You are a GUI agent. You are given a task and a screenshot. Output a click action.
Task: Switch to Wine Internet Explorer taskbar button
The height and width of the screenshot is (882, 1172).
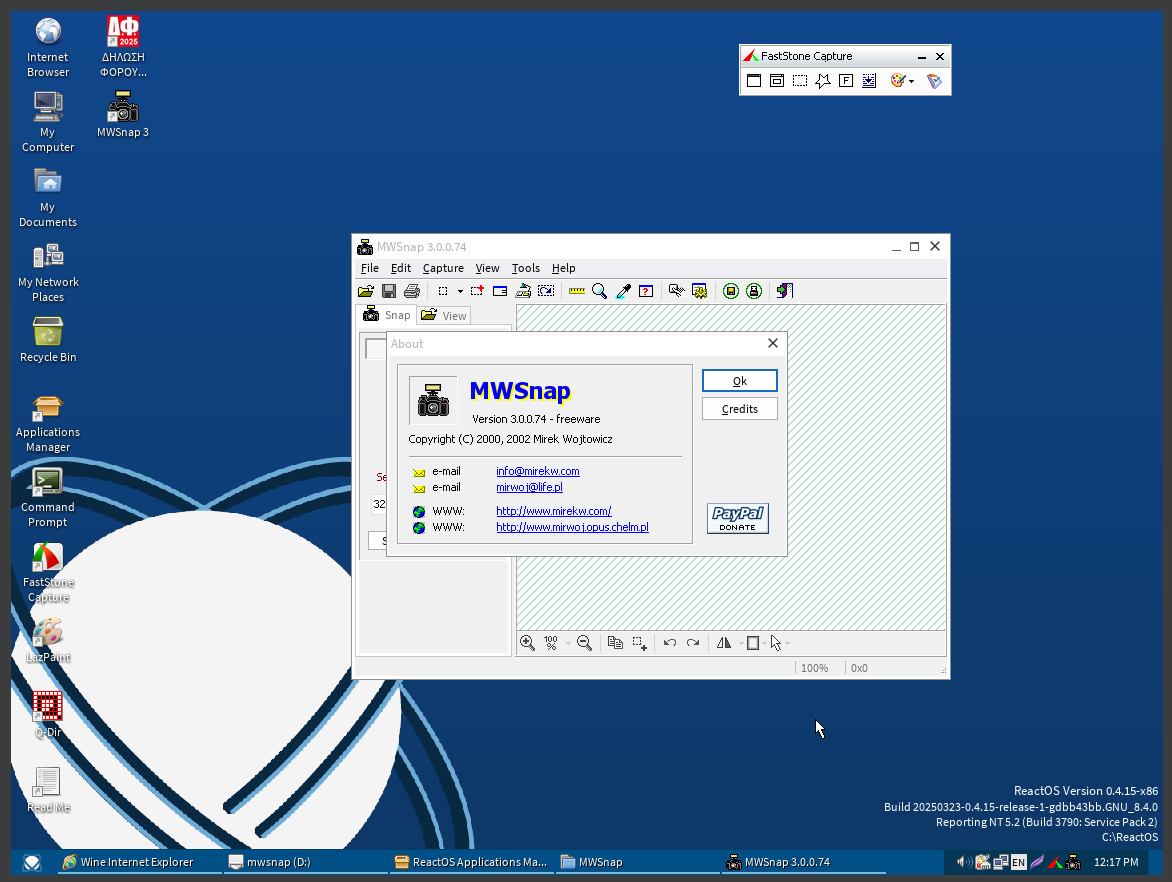140,862
